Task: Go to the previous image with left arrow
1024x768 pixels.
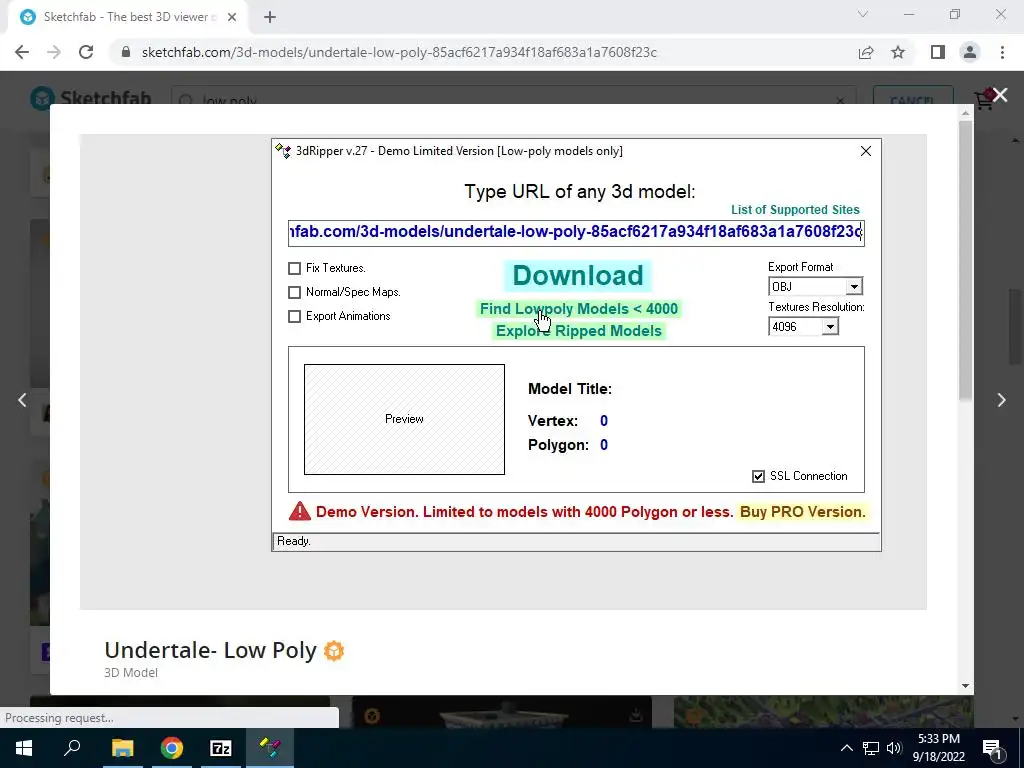Action: click(22, 400)
